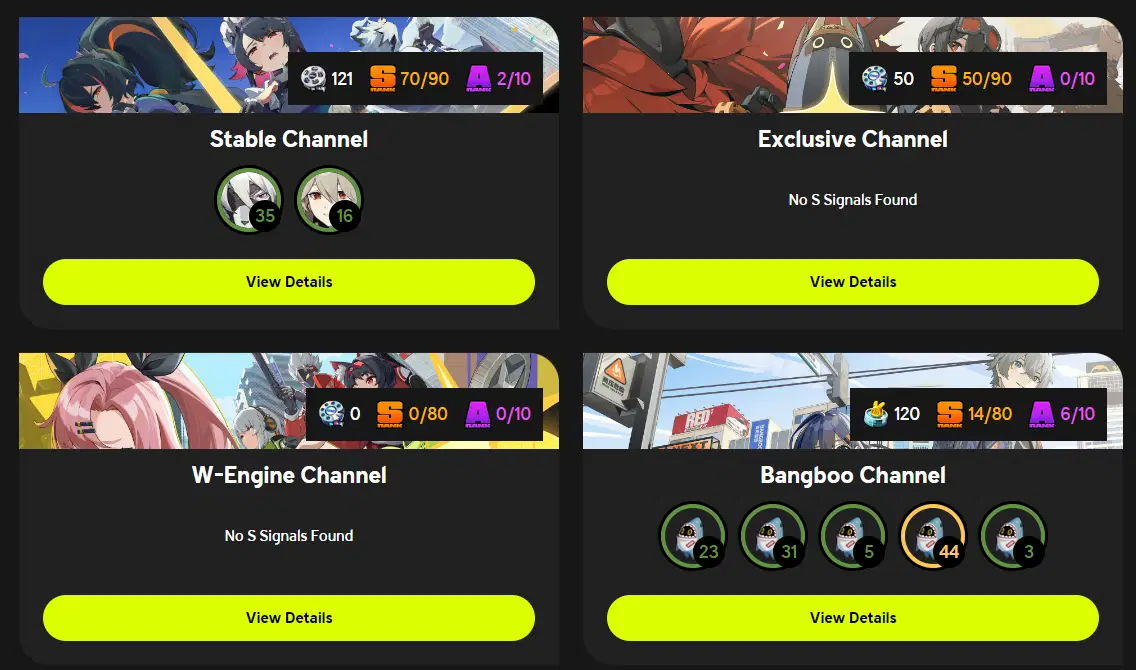Open View Details for W-Engine Channel
Viewport: 1136px width, 670px height.
(x=289, y=618)
